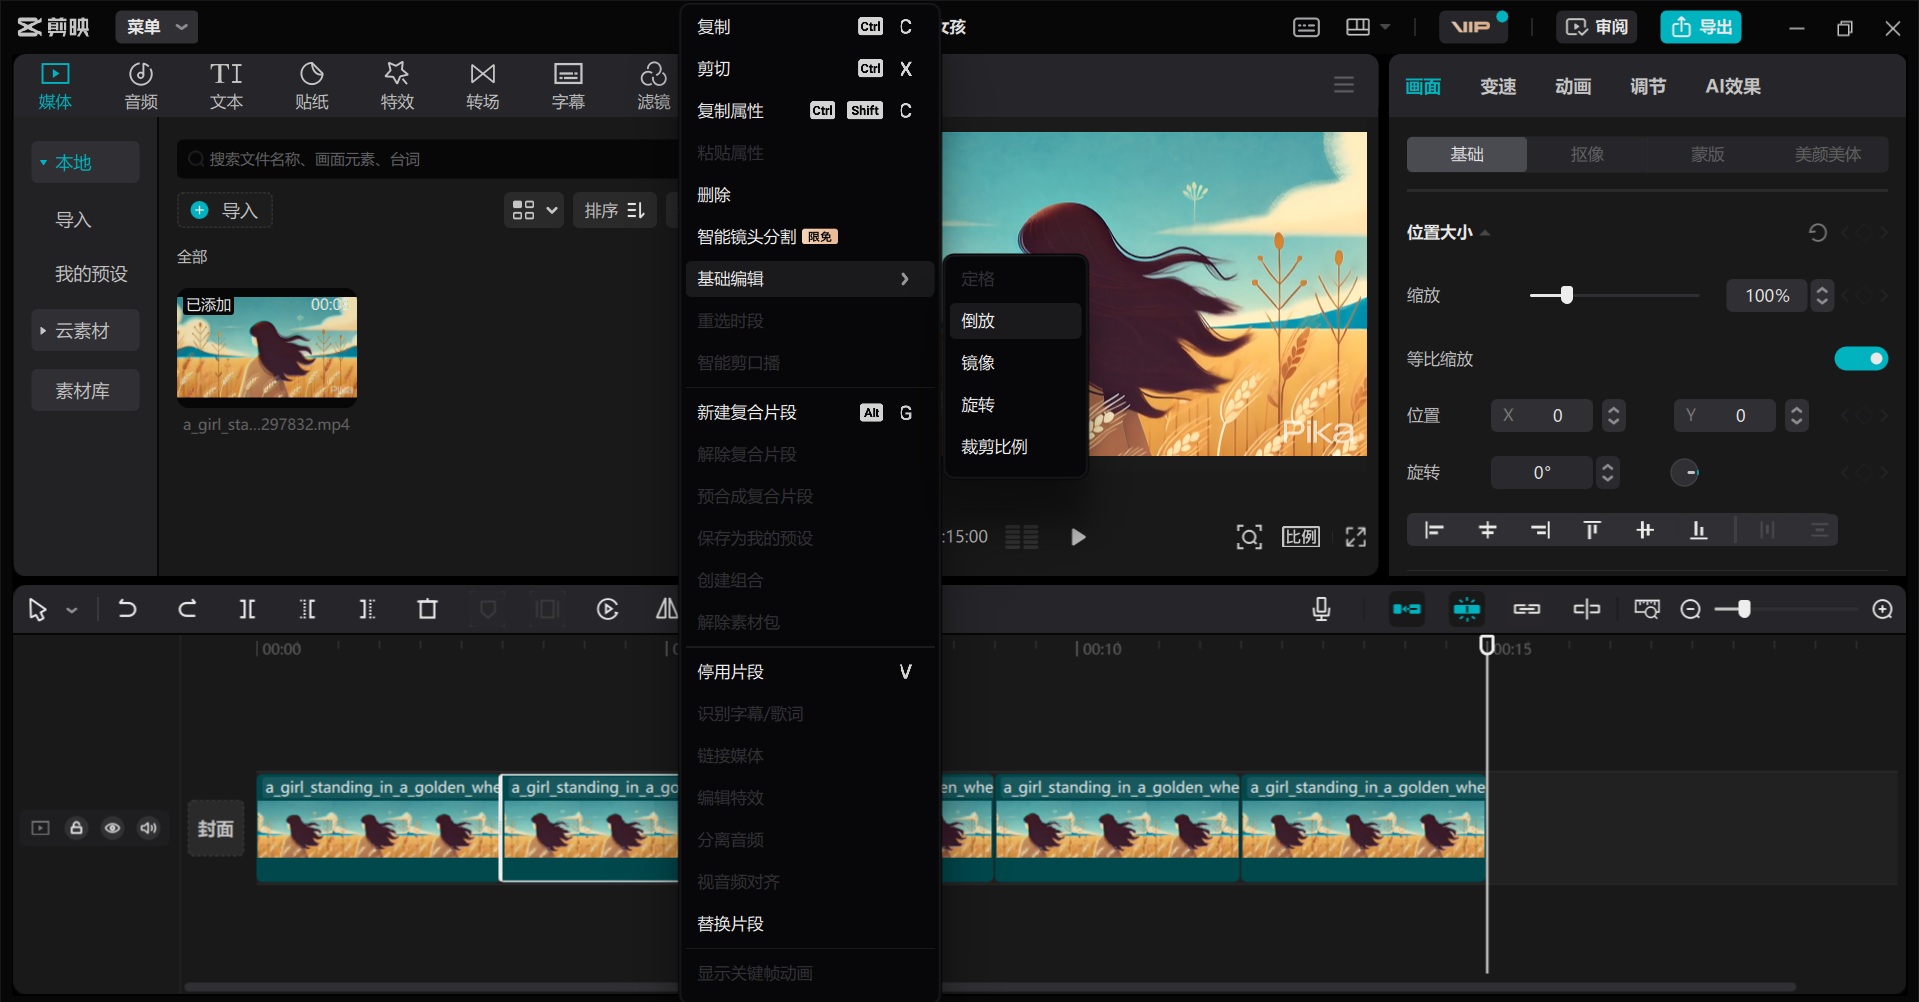Toggle track visibility eye icon
Viewport: 1919px width, 1002px height.
(112, 828)
